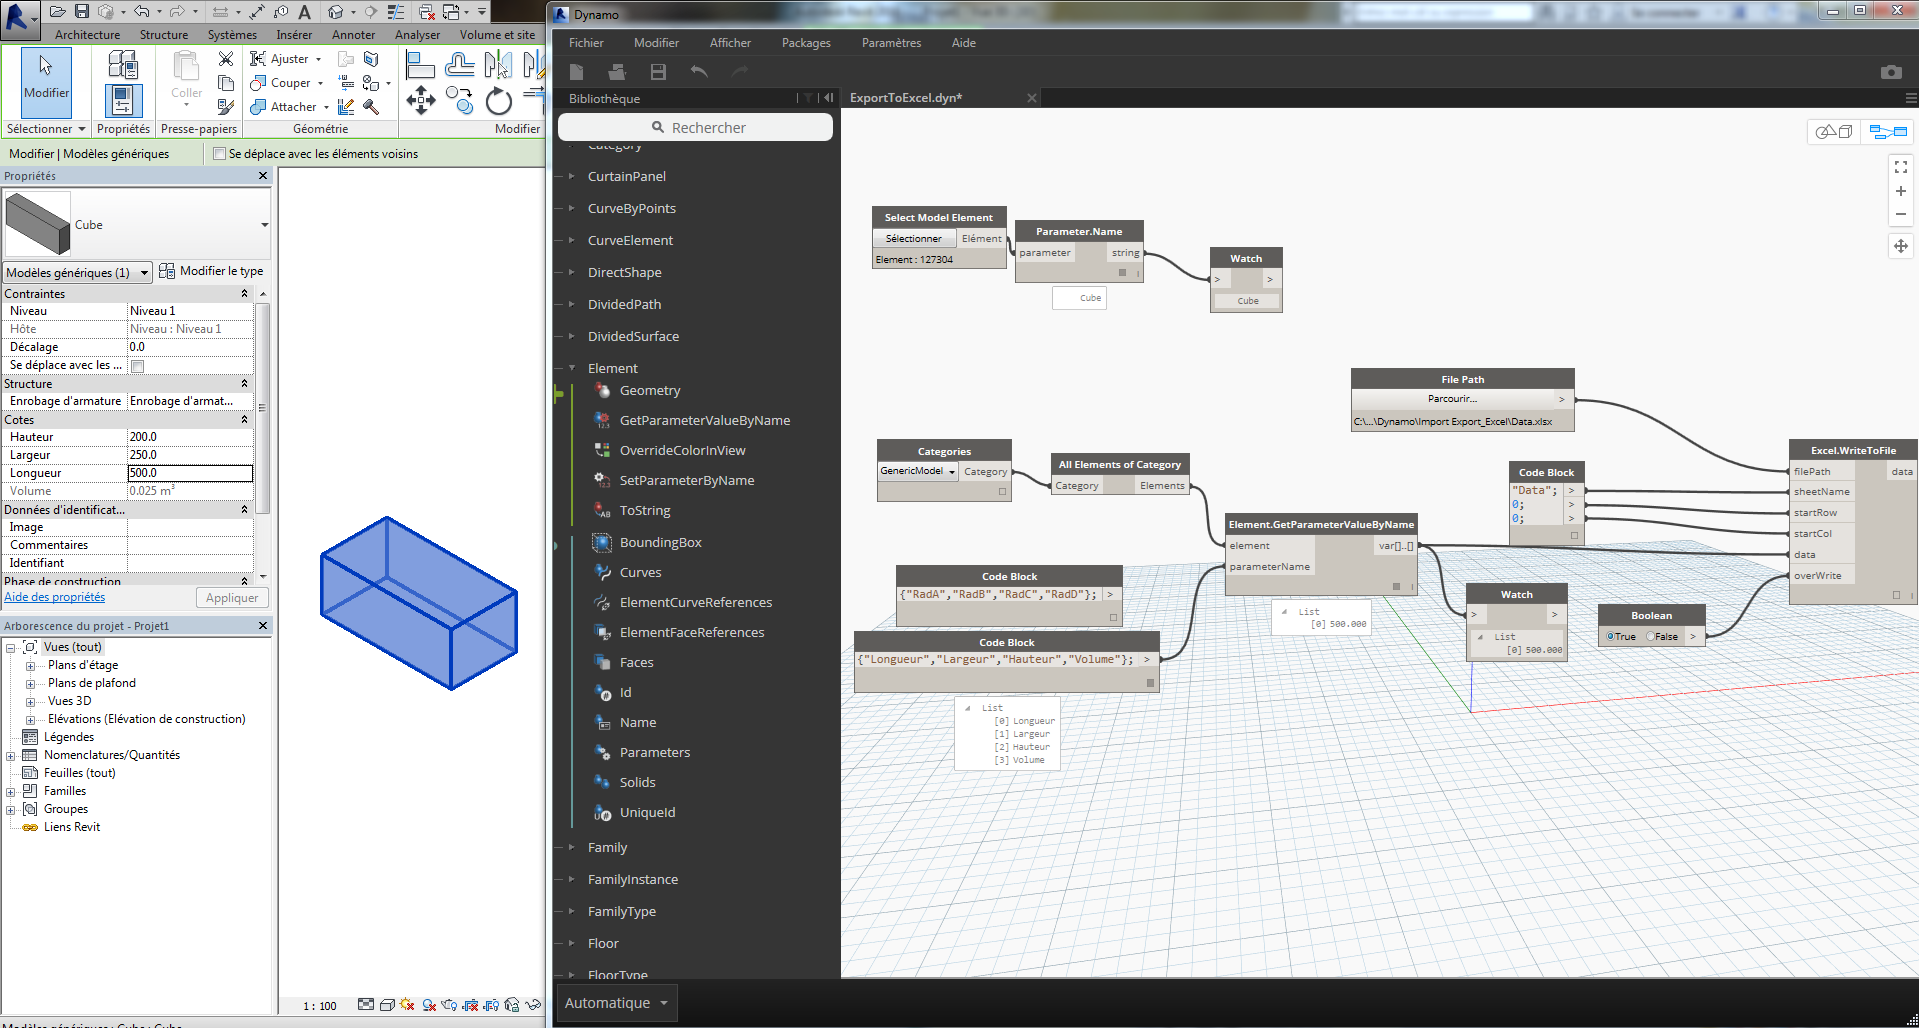Click Parcourir button in File Path node
The image size is (1919, 1028).
pyautogui.click(x=1452, y=399)
